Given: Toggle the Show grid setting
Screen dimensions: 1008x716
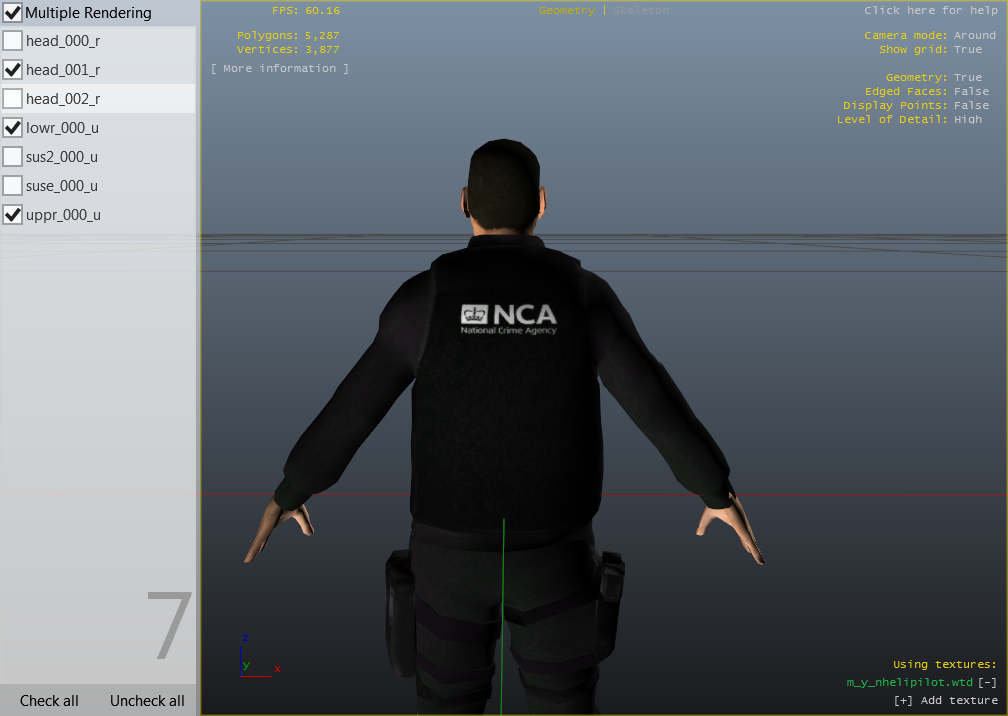Looking at the screenshot, I should coord(967,49).
